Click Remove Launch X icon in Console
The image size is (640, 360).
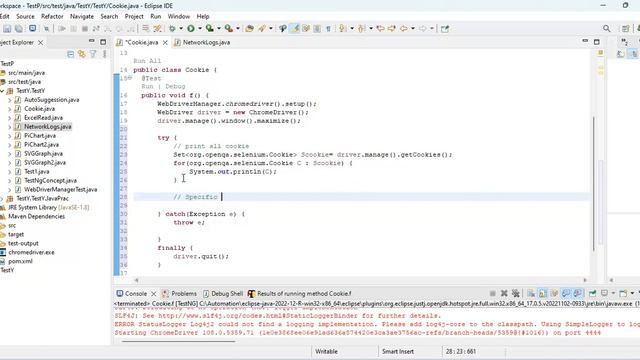click(x=504, y=293)
